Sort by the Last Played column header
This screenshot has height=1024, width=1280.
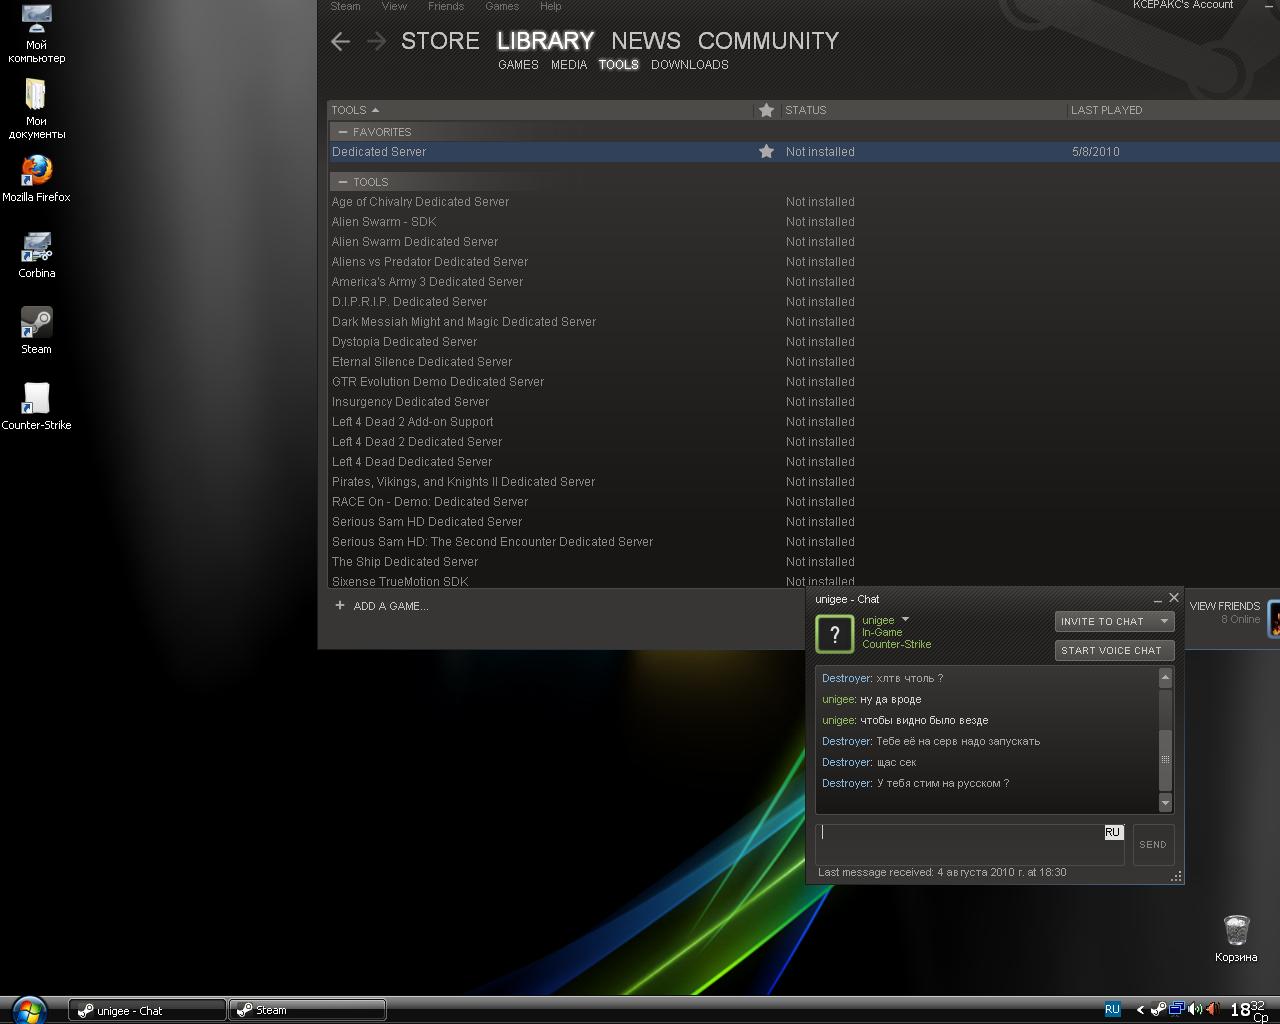point(1174,110)
